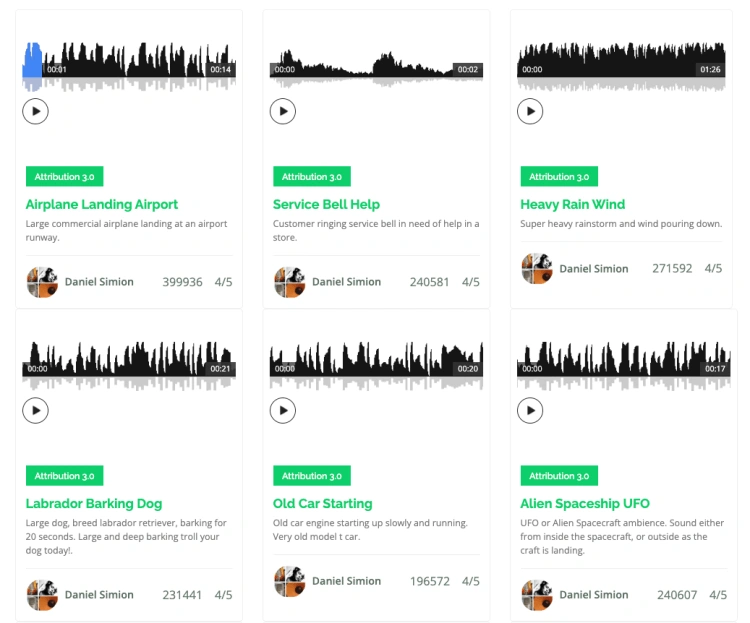The height and width of the screenshot is (623, 750).
Task: Click the 4/5 rating on Labrador Barking card
Action: click(x=223, y=595)
